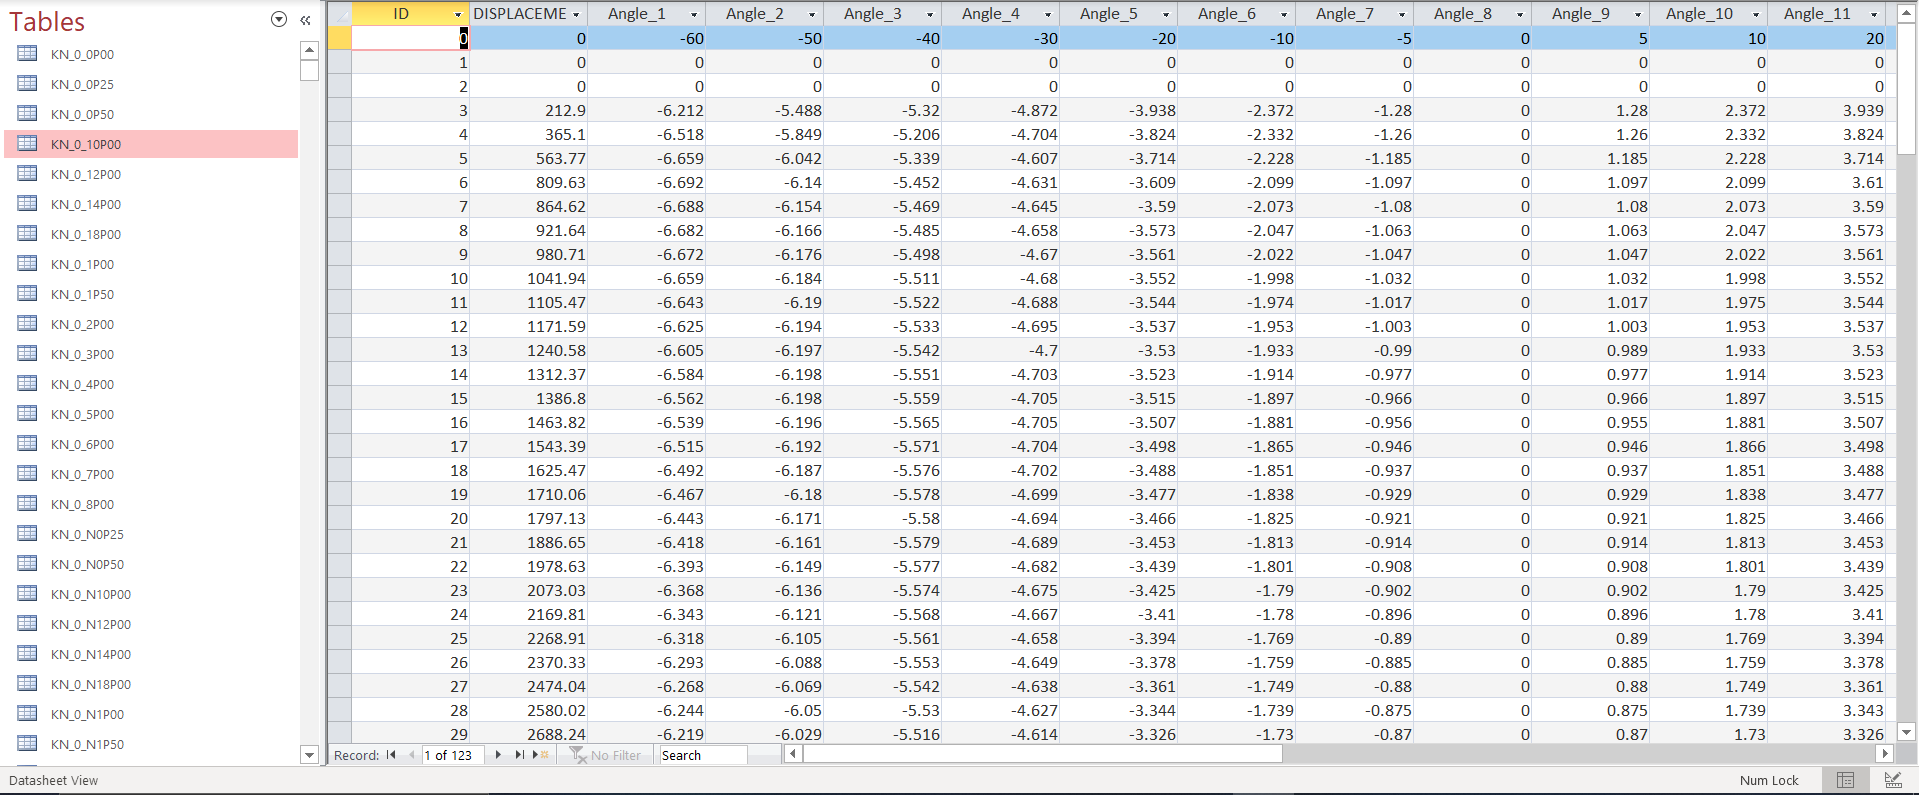1919x795 pixels.
Task: Click the table icon beside KN_0_4P00
Action: point(28,384)
